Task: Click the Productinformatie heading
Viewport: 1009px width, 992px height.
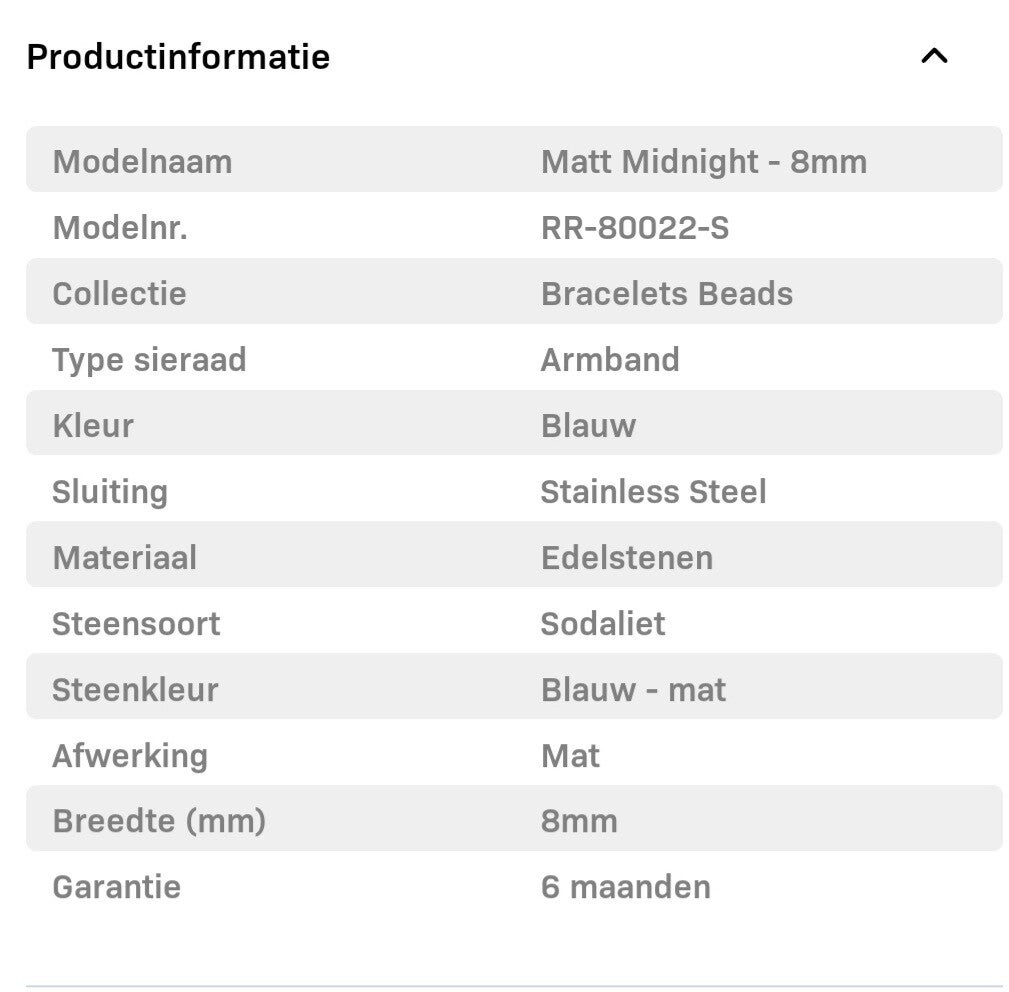Action: [x=178, y=57]
